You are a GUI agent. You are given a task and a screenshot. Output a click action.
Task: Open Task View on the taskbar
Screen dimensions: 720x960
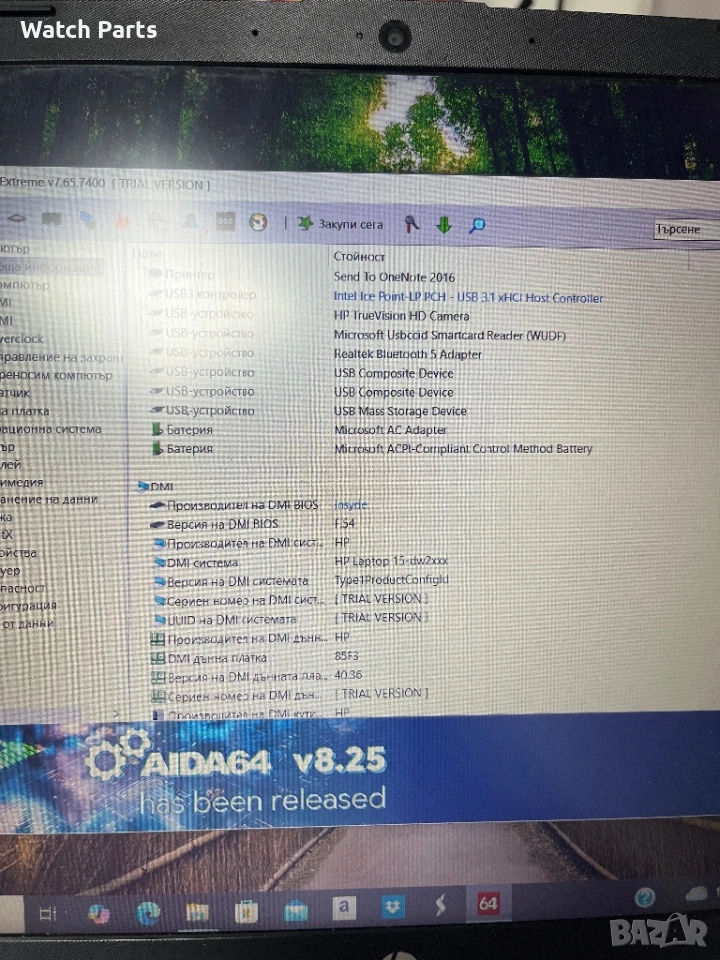tap(48, 914)
